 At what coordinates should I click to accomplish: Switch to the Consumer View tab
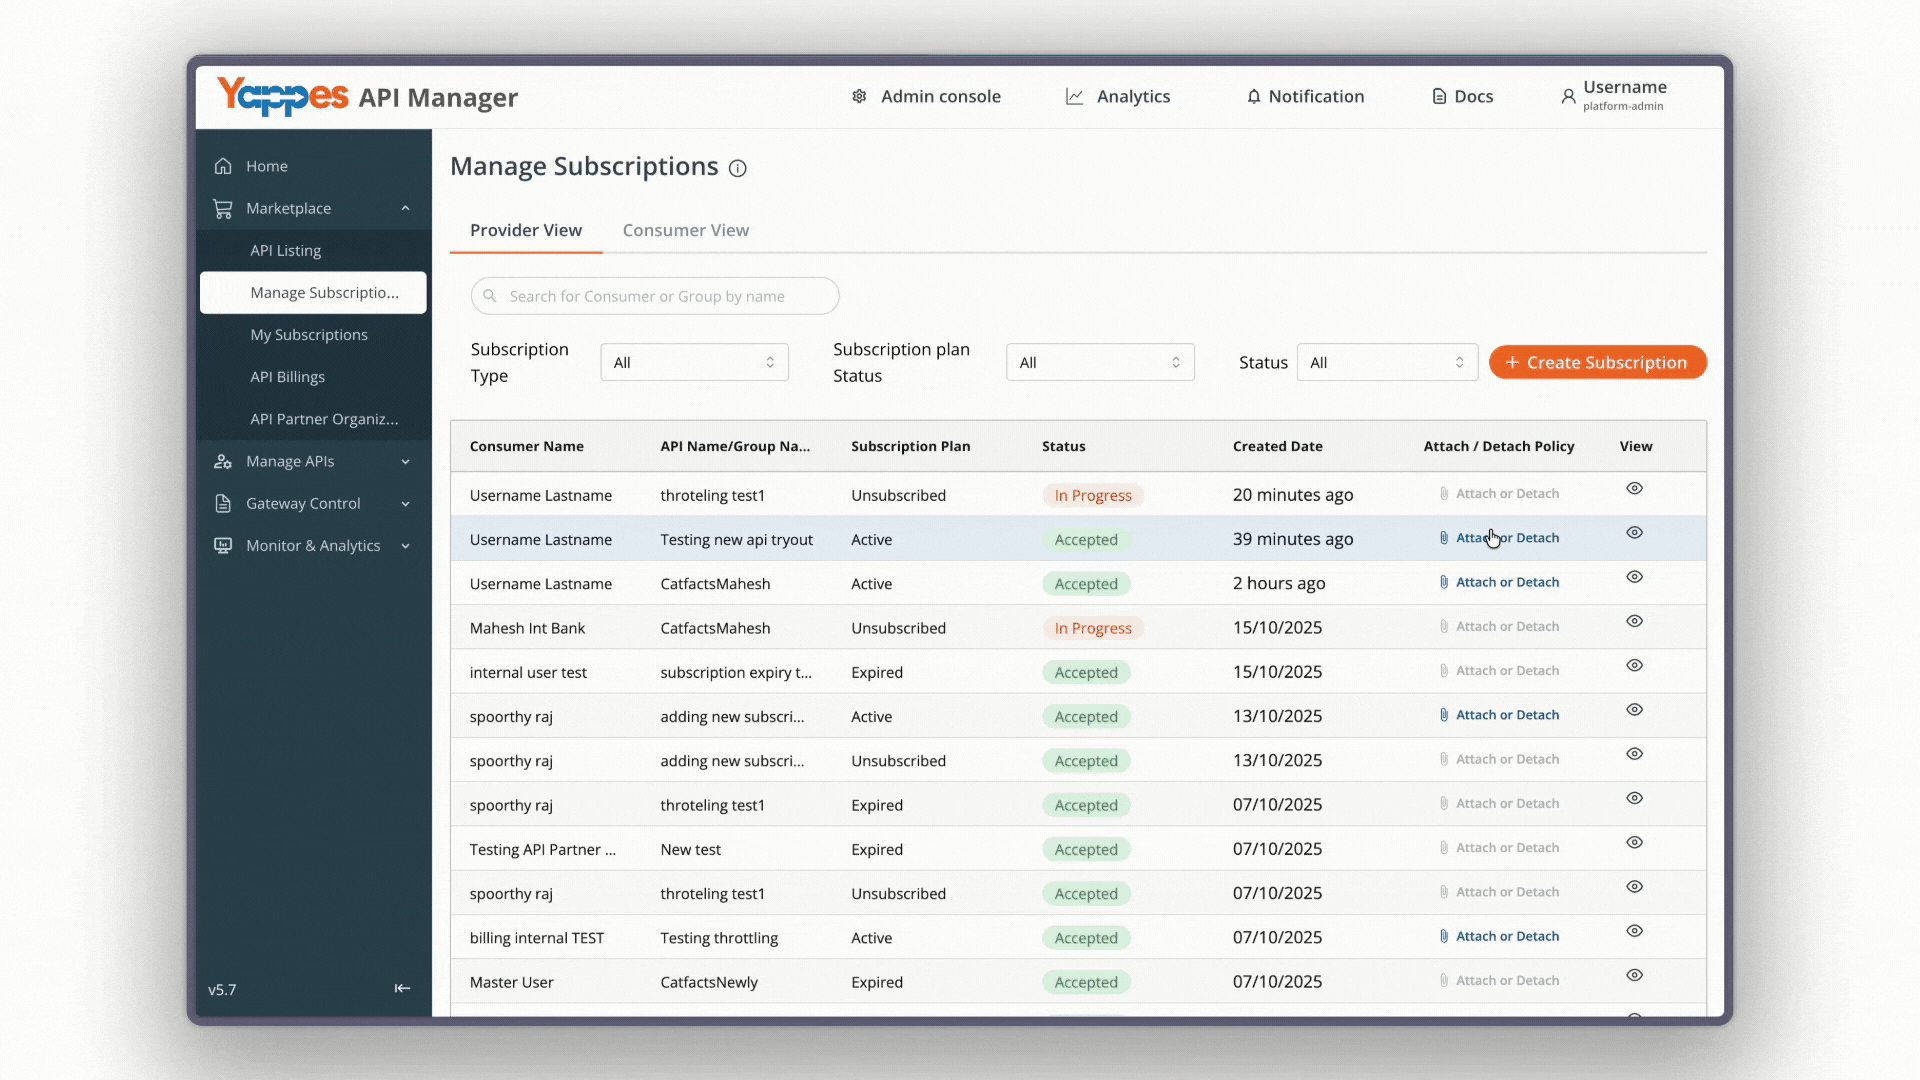pyautogui.click(x=685, y=230)
